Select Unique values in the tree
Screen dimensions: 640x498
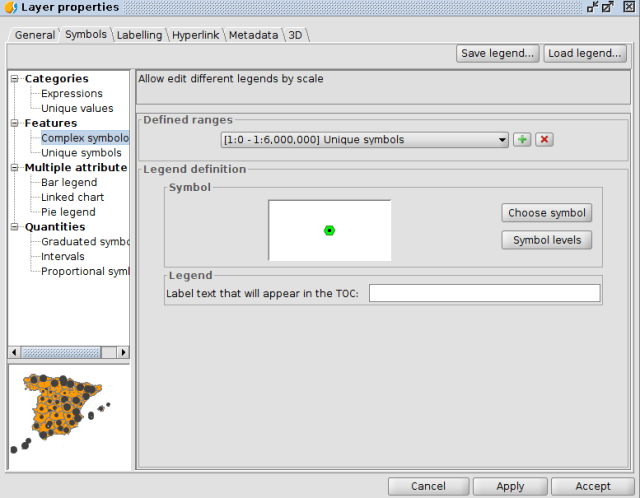pos(77,108)
